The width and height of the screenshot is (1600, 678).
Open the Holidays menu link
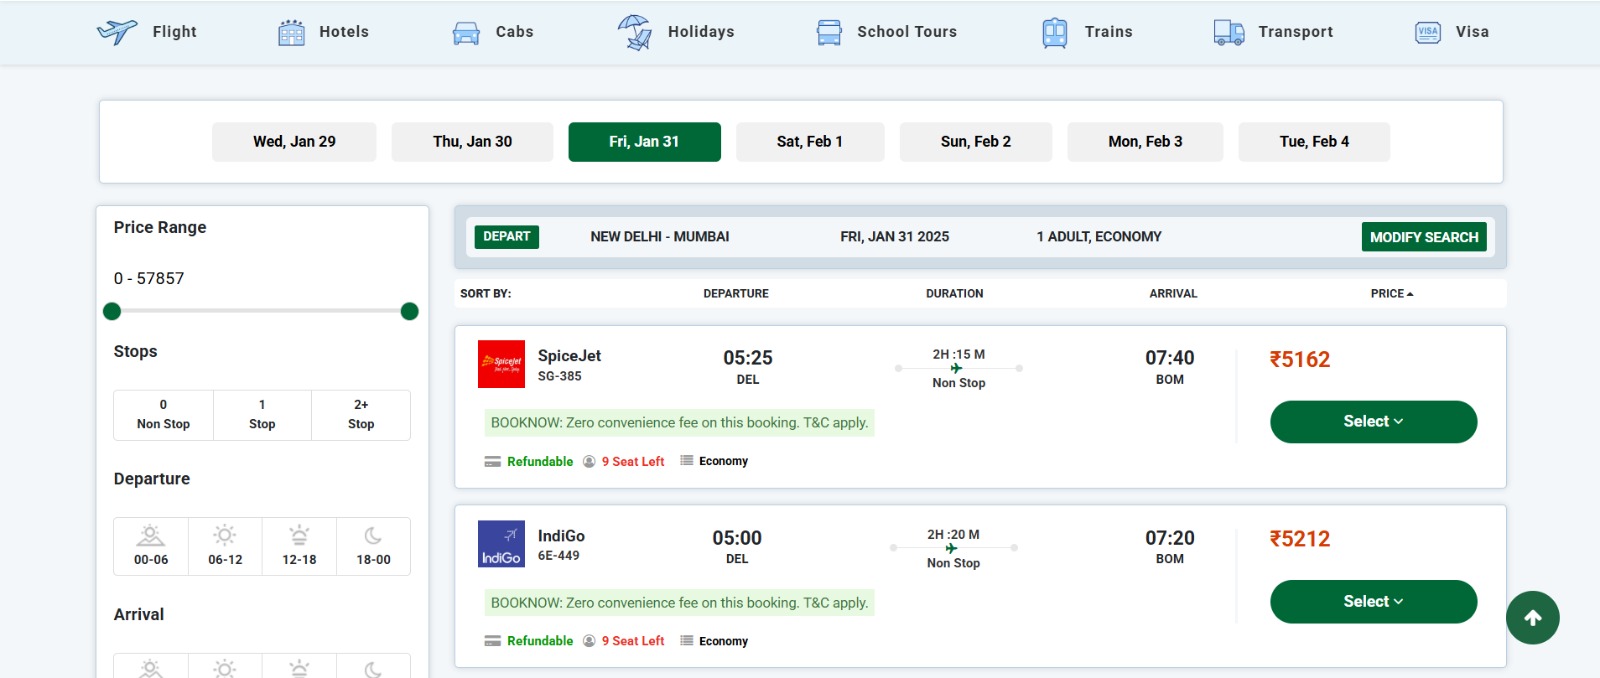(x=701, y=32)
